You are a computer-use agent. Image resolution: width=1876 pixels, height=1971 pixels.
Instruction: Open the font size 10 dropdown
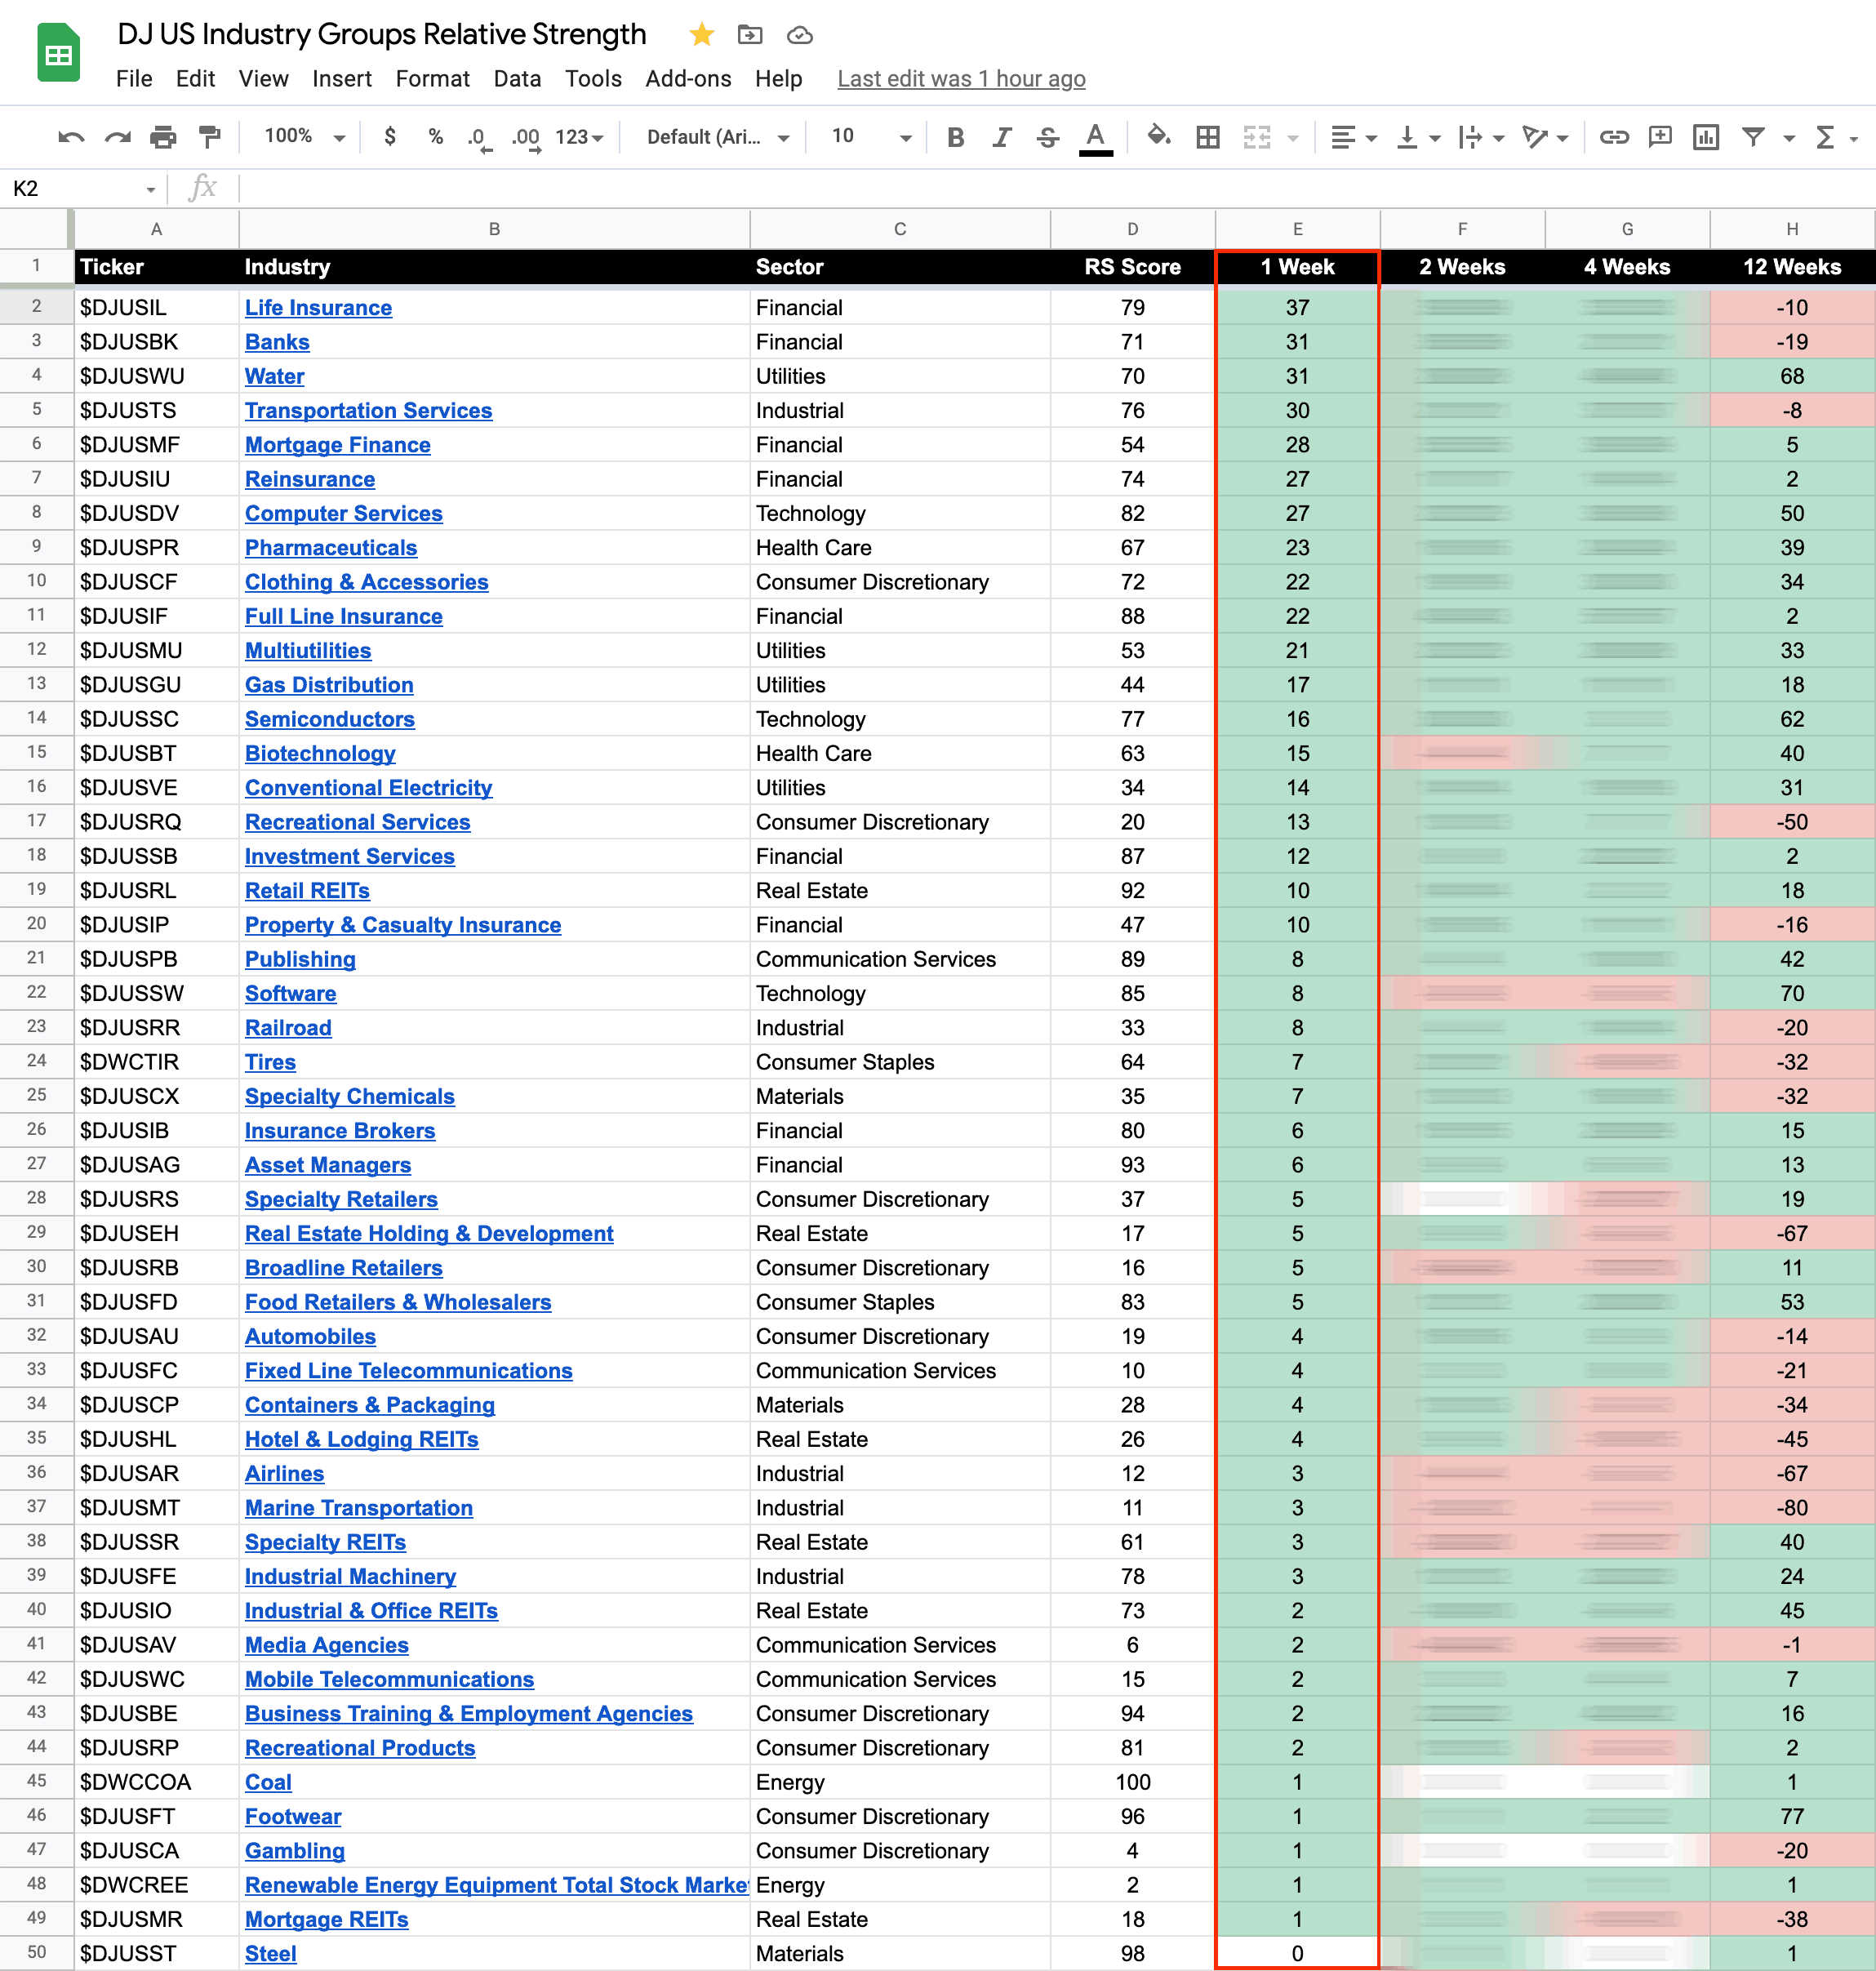click(871, 136)
